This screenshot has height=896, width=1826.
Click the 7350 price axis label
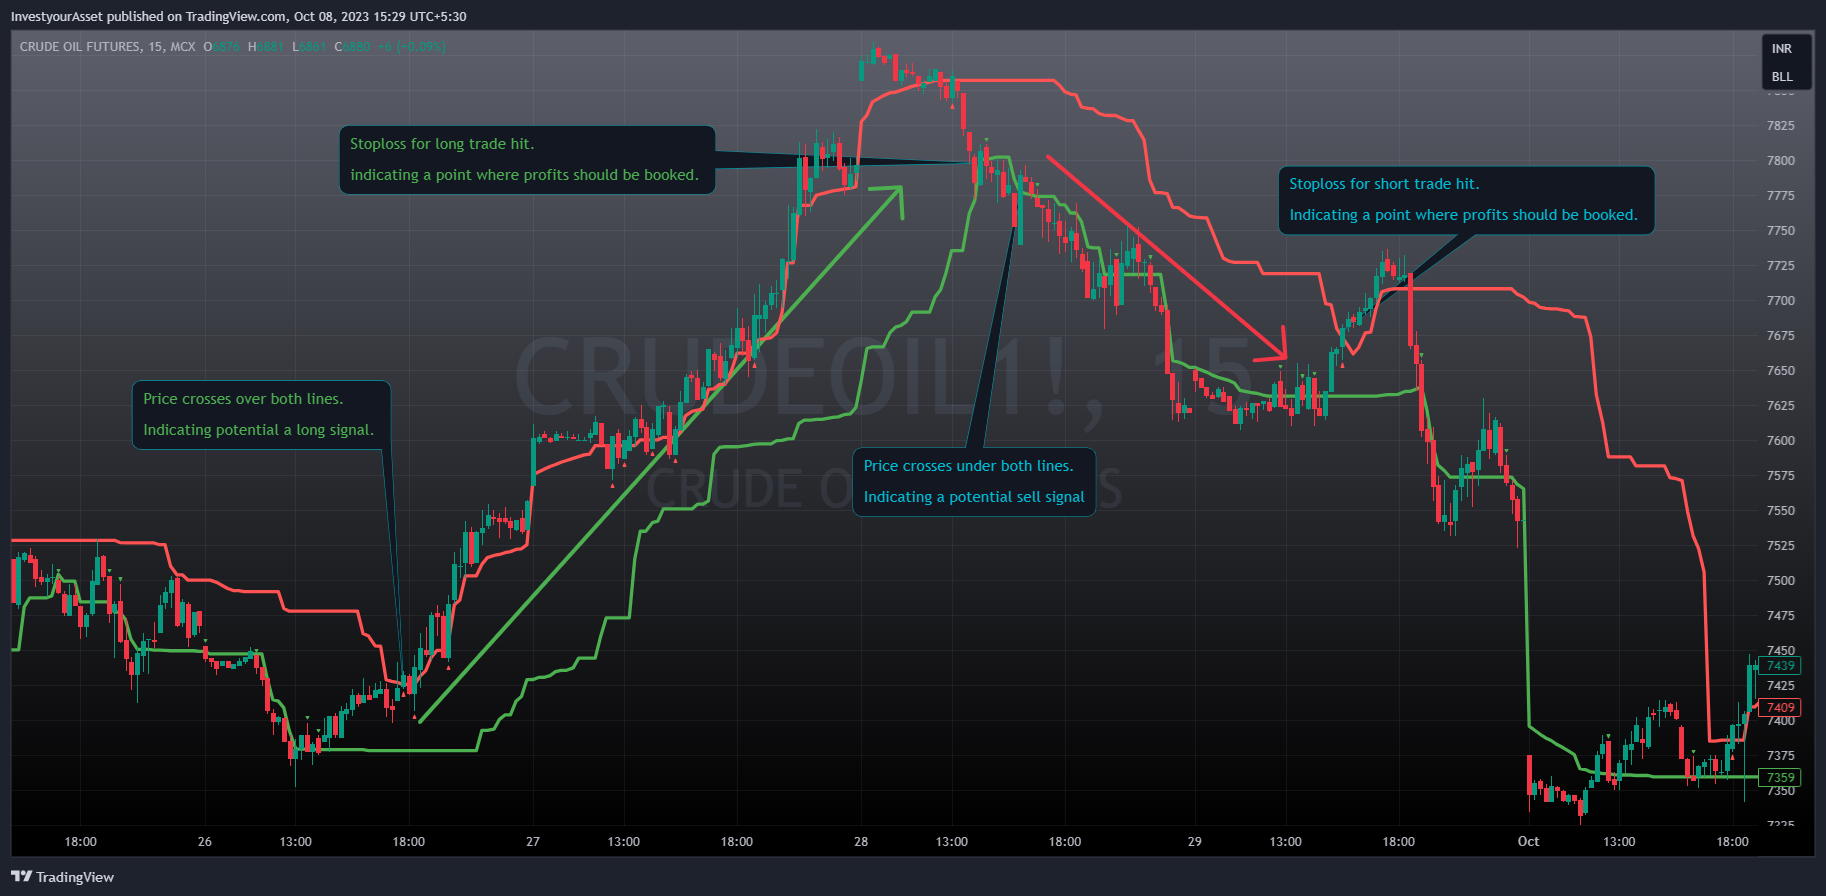(1780, 791)
